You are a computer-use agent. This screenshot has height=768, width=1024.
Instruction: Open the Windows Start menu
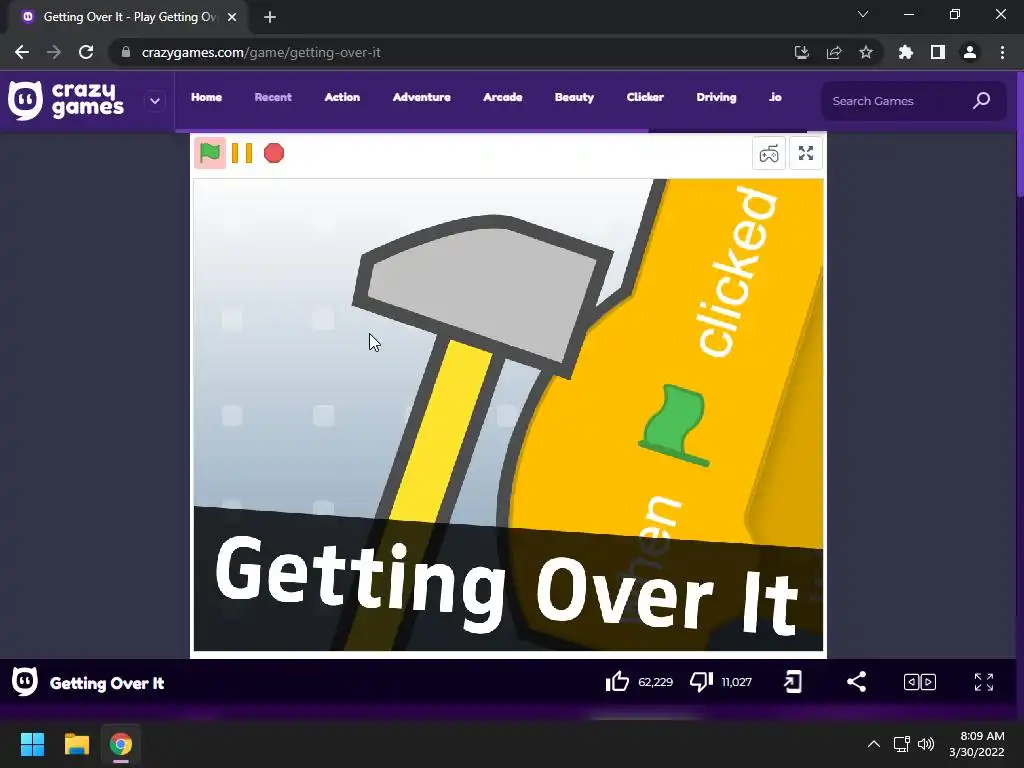pos(32,744)
